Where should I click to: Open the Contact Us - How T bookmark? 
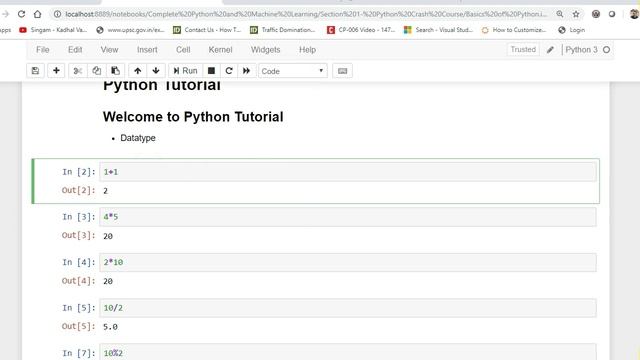tap(207, 30)
